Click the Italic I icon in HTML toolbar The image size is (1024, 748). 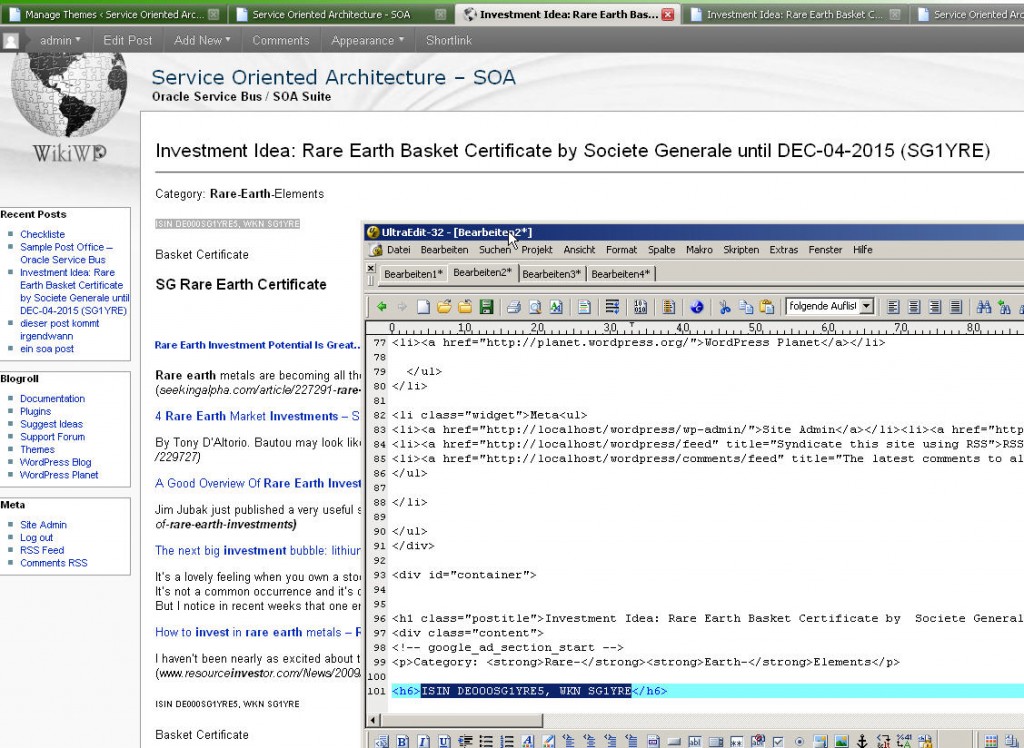coord(424,741)
